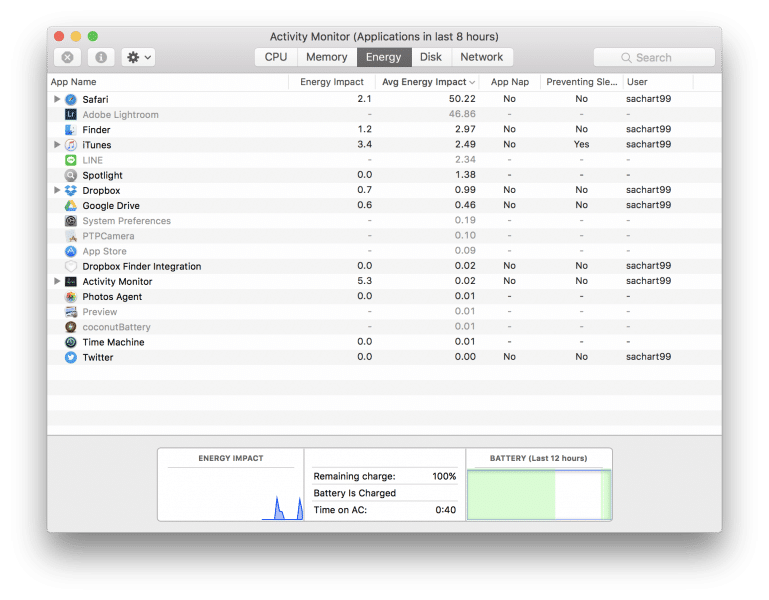This screenshot has height=600, width=769.
Task: Open the gear action menu
Action: click(139, 57)
